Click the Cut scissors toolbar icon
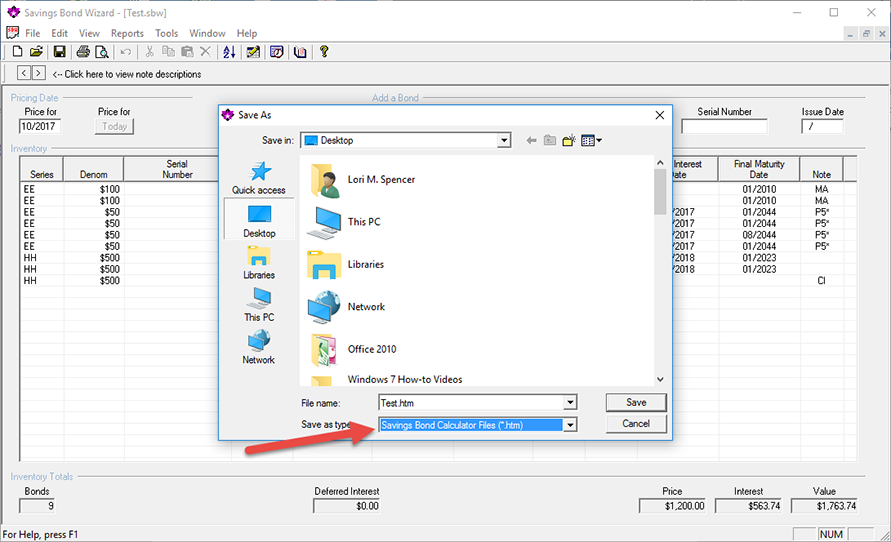This screenshot has width=891, height=542. (149, 52)
